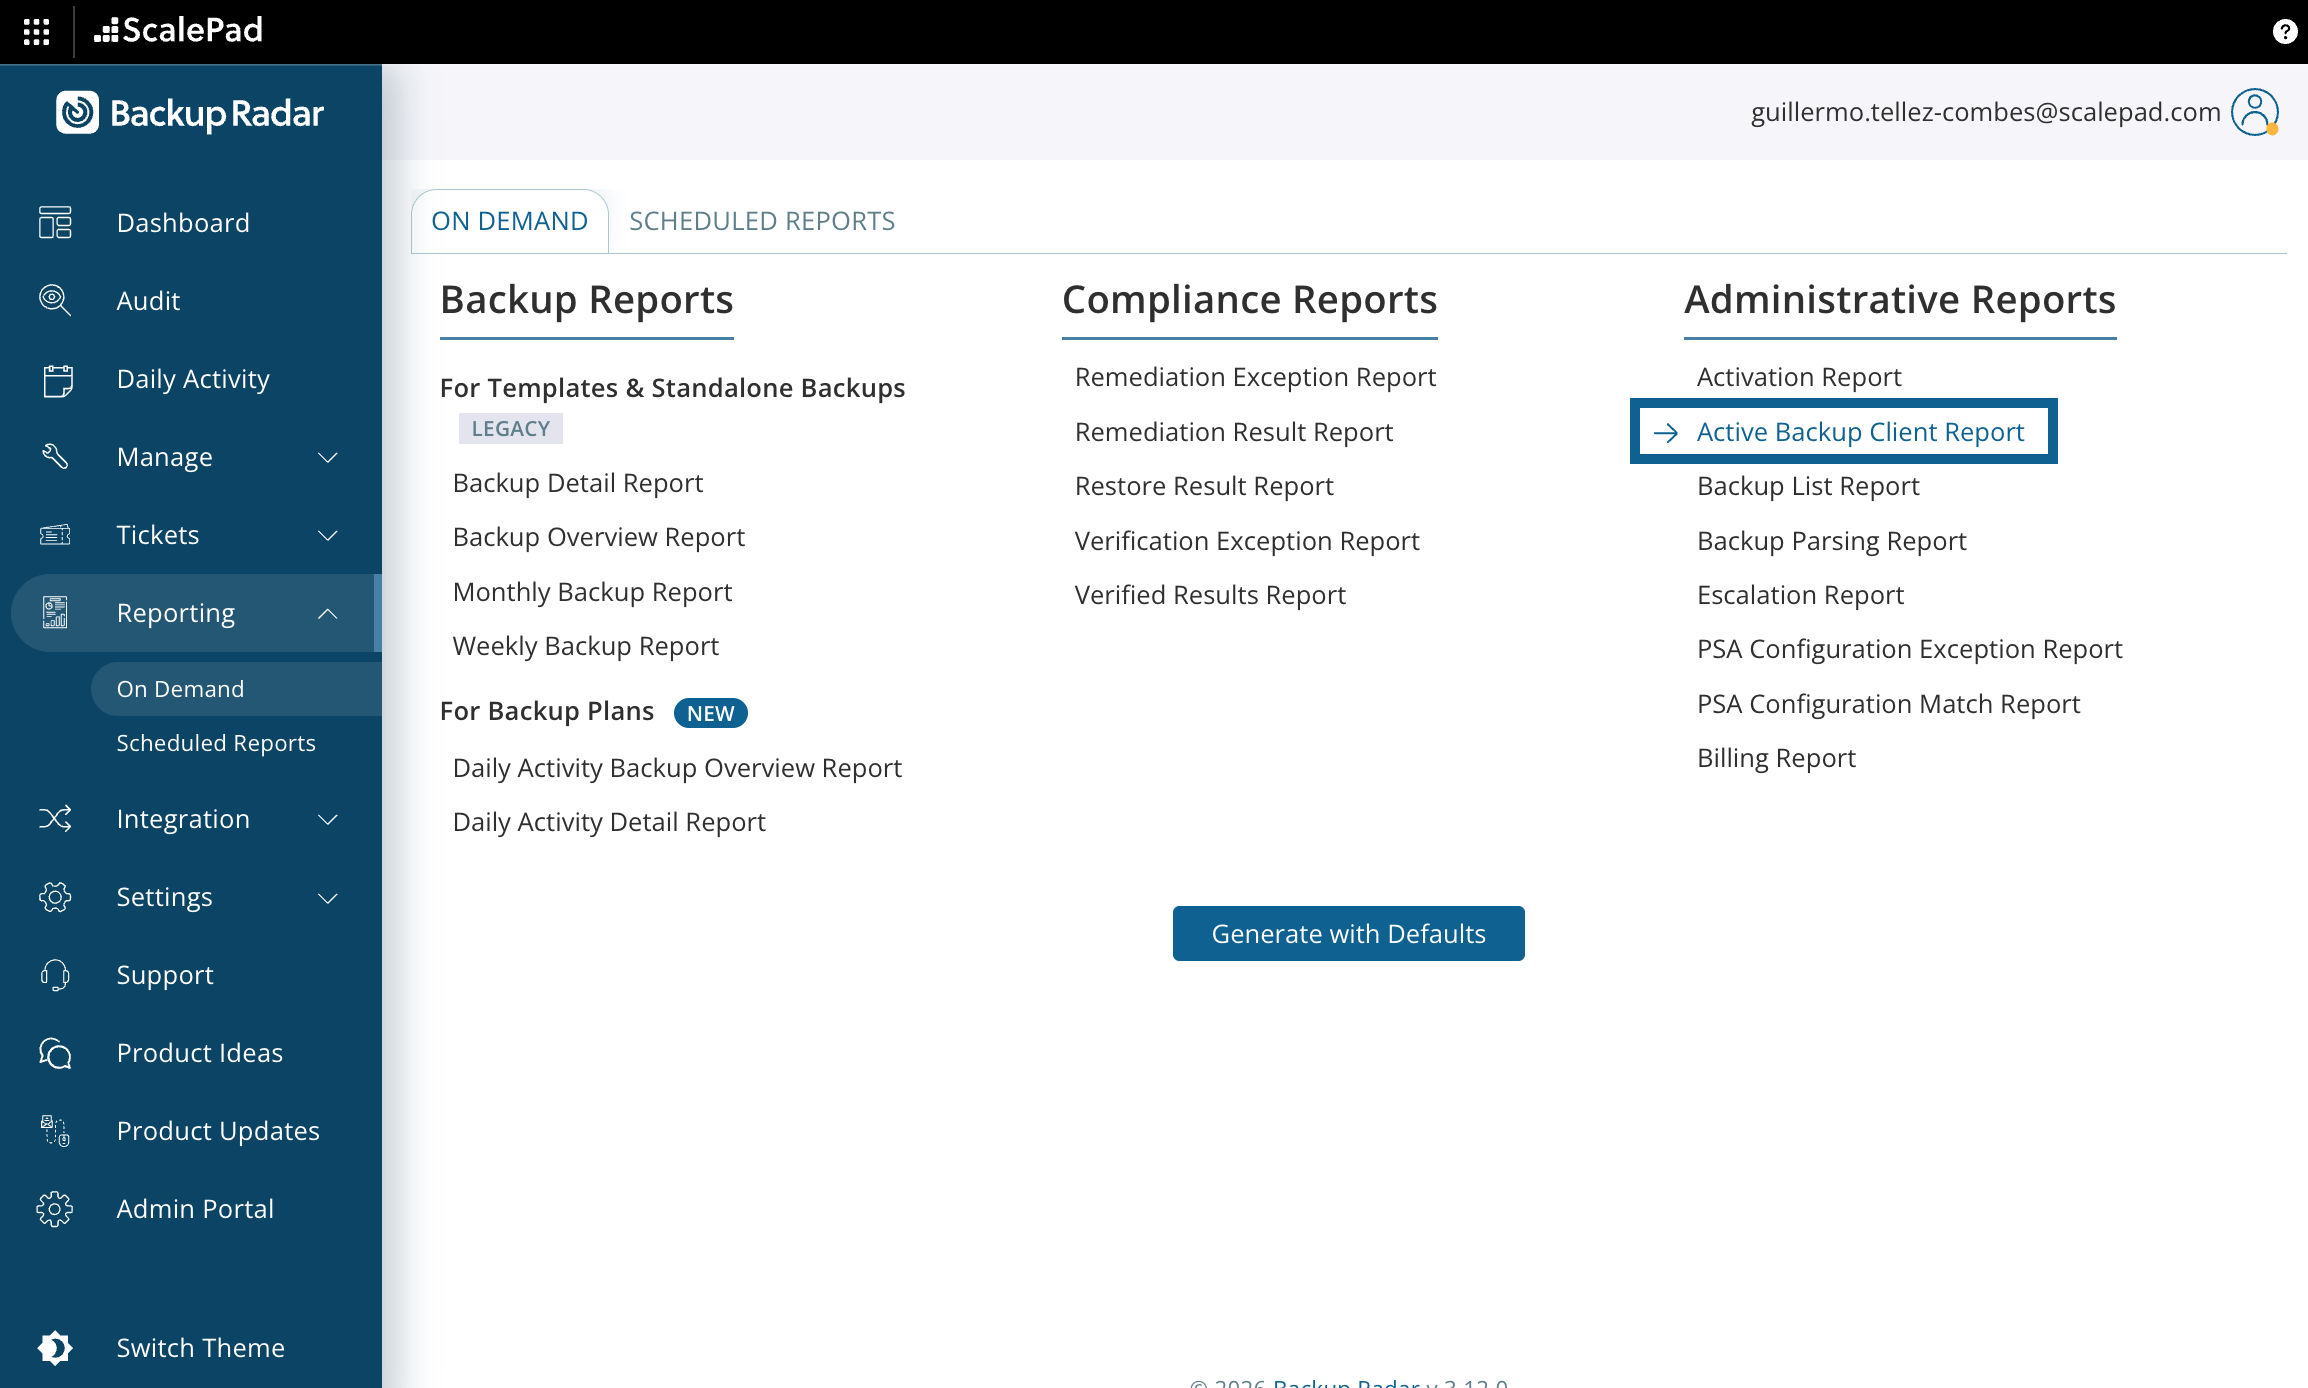This screenshot has width=2308, height=1388.
Task: Open the user profile avatar
Action: [x=2256, y=112]
